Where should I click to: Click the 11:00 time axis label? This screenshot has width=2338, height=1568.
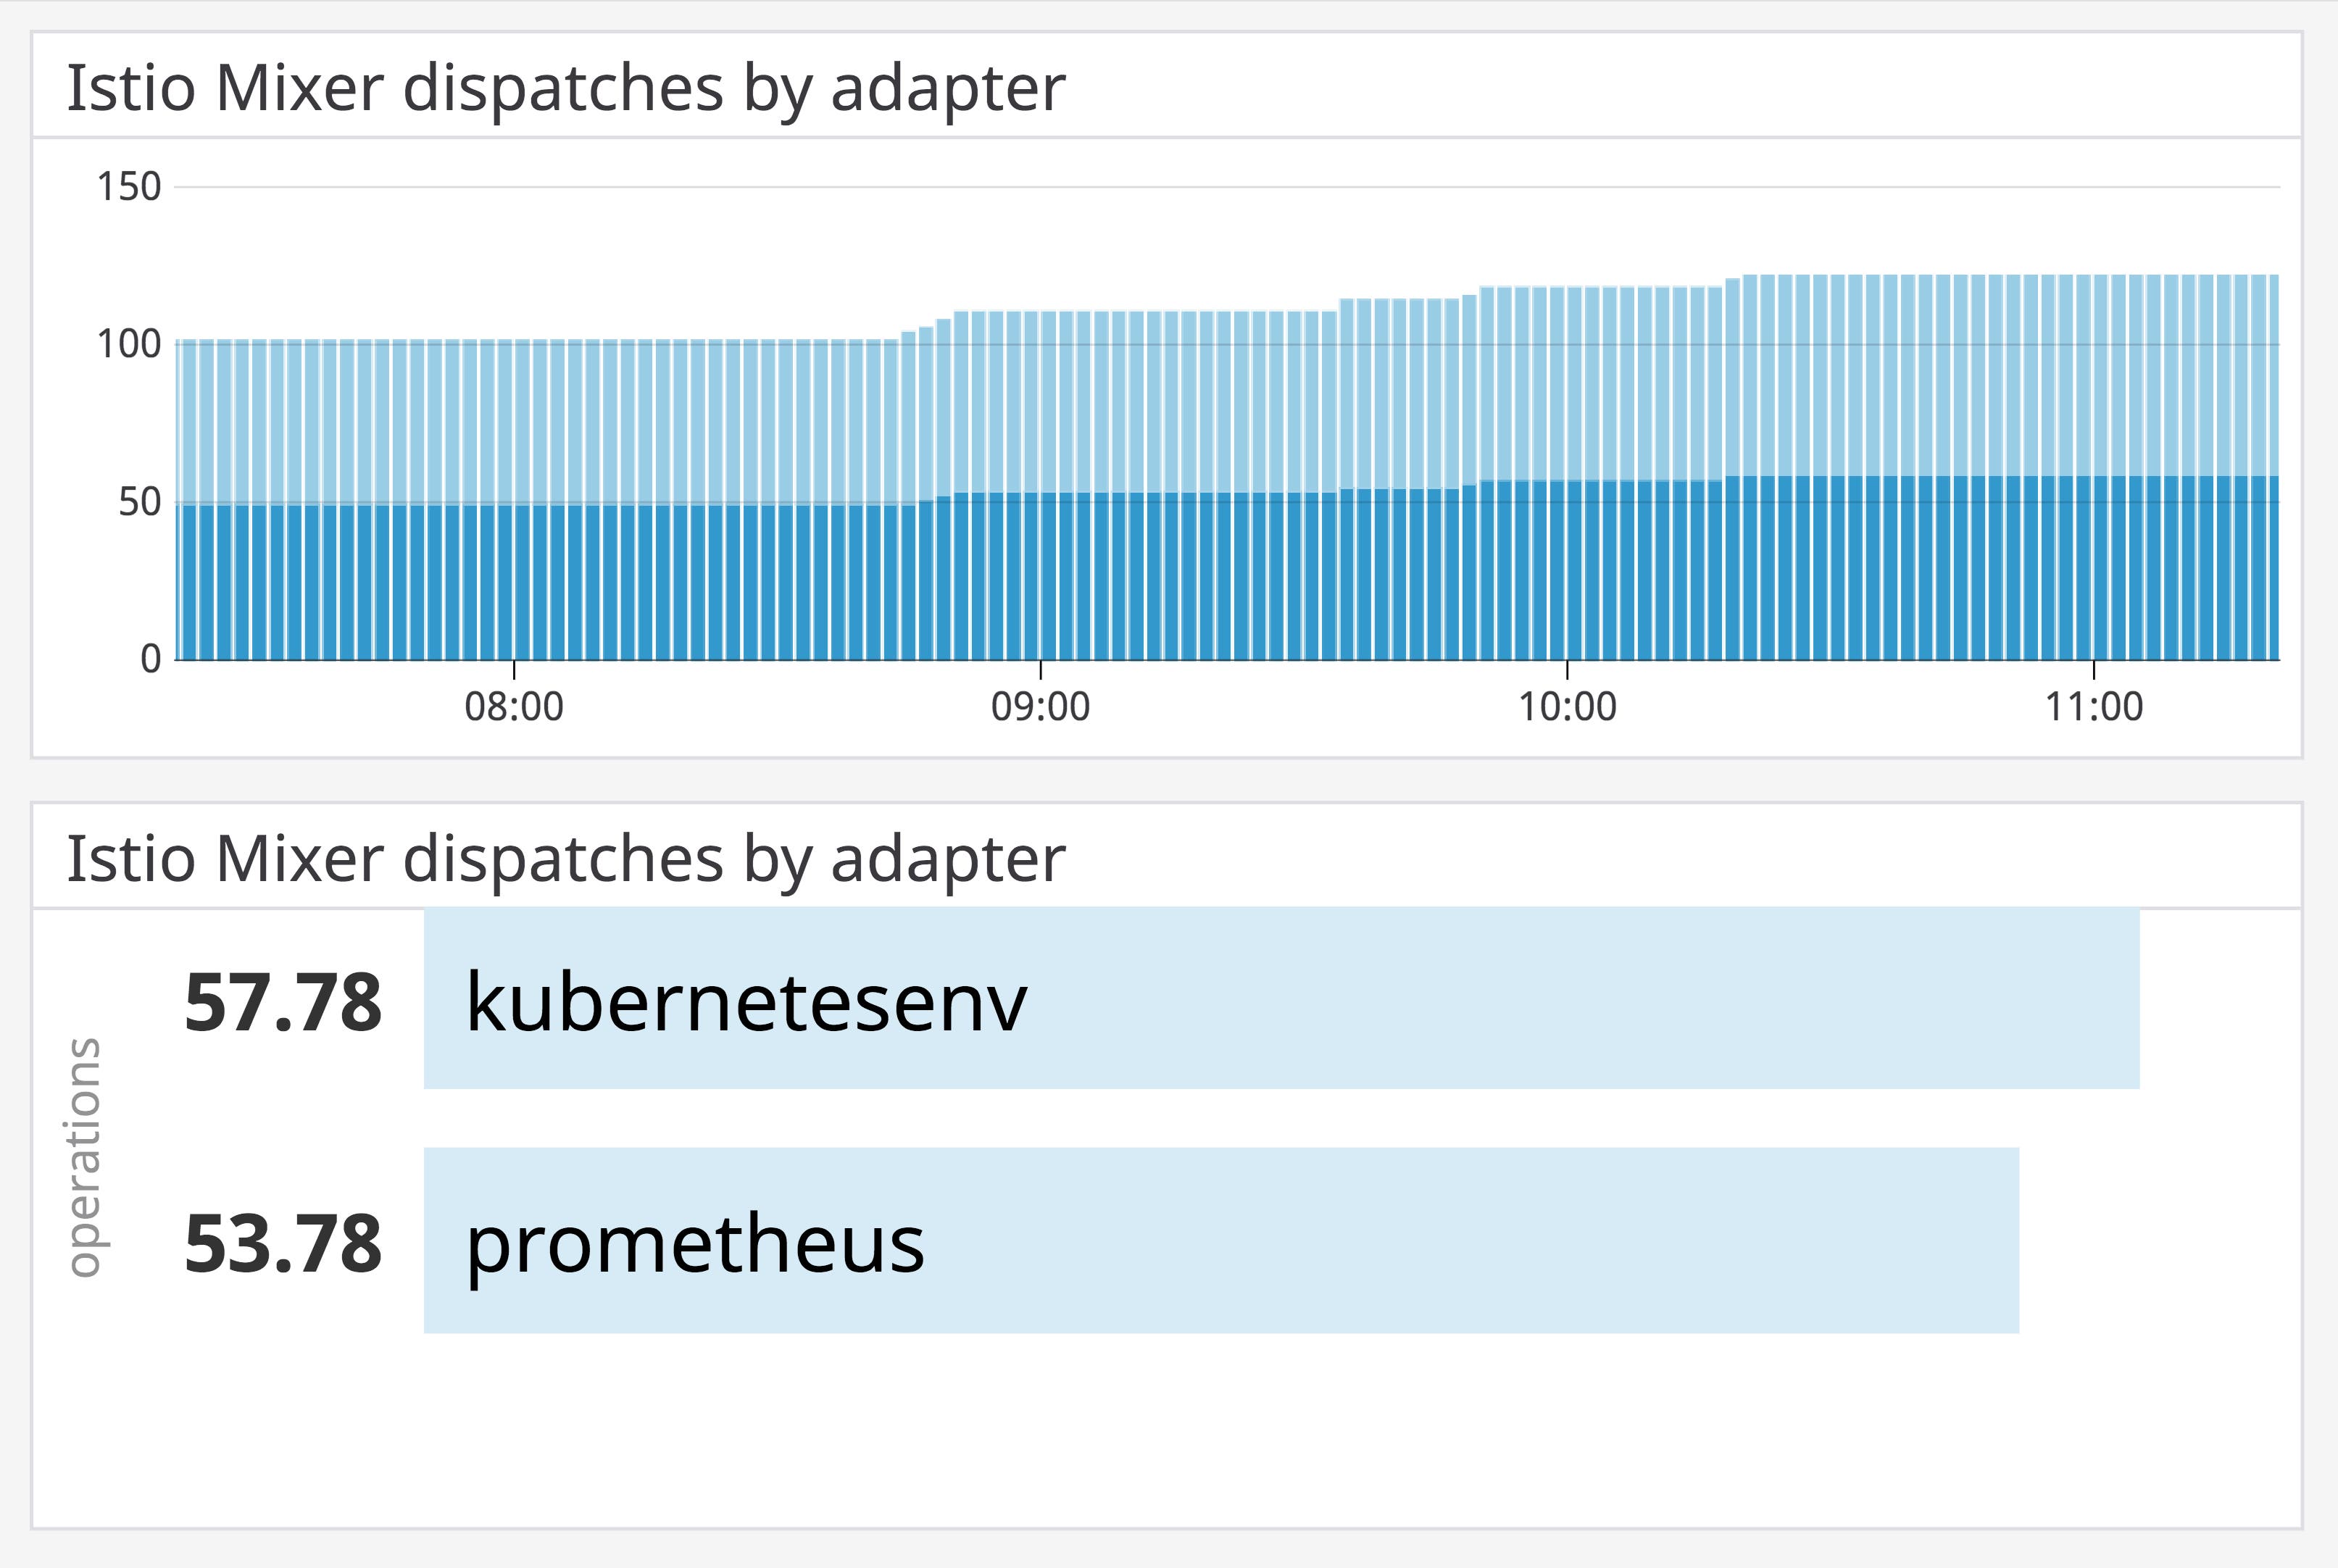pyautogui.click(x=2094, y=707)
